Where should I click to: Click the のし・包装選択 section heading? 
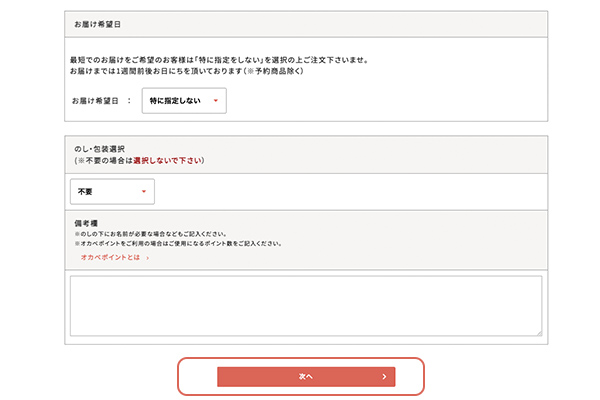tap(100, 148)
